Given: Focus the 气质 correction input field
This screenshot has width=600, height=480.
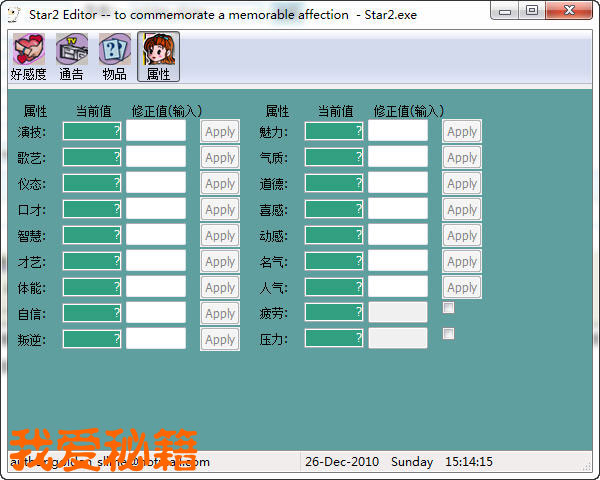Looking at the screenshot, I should pyautogui.click(x=398, y=157).
